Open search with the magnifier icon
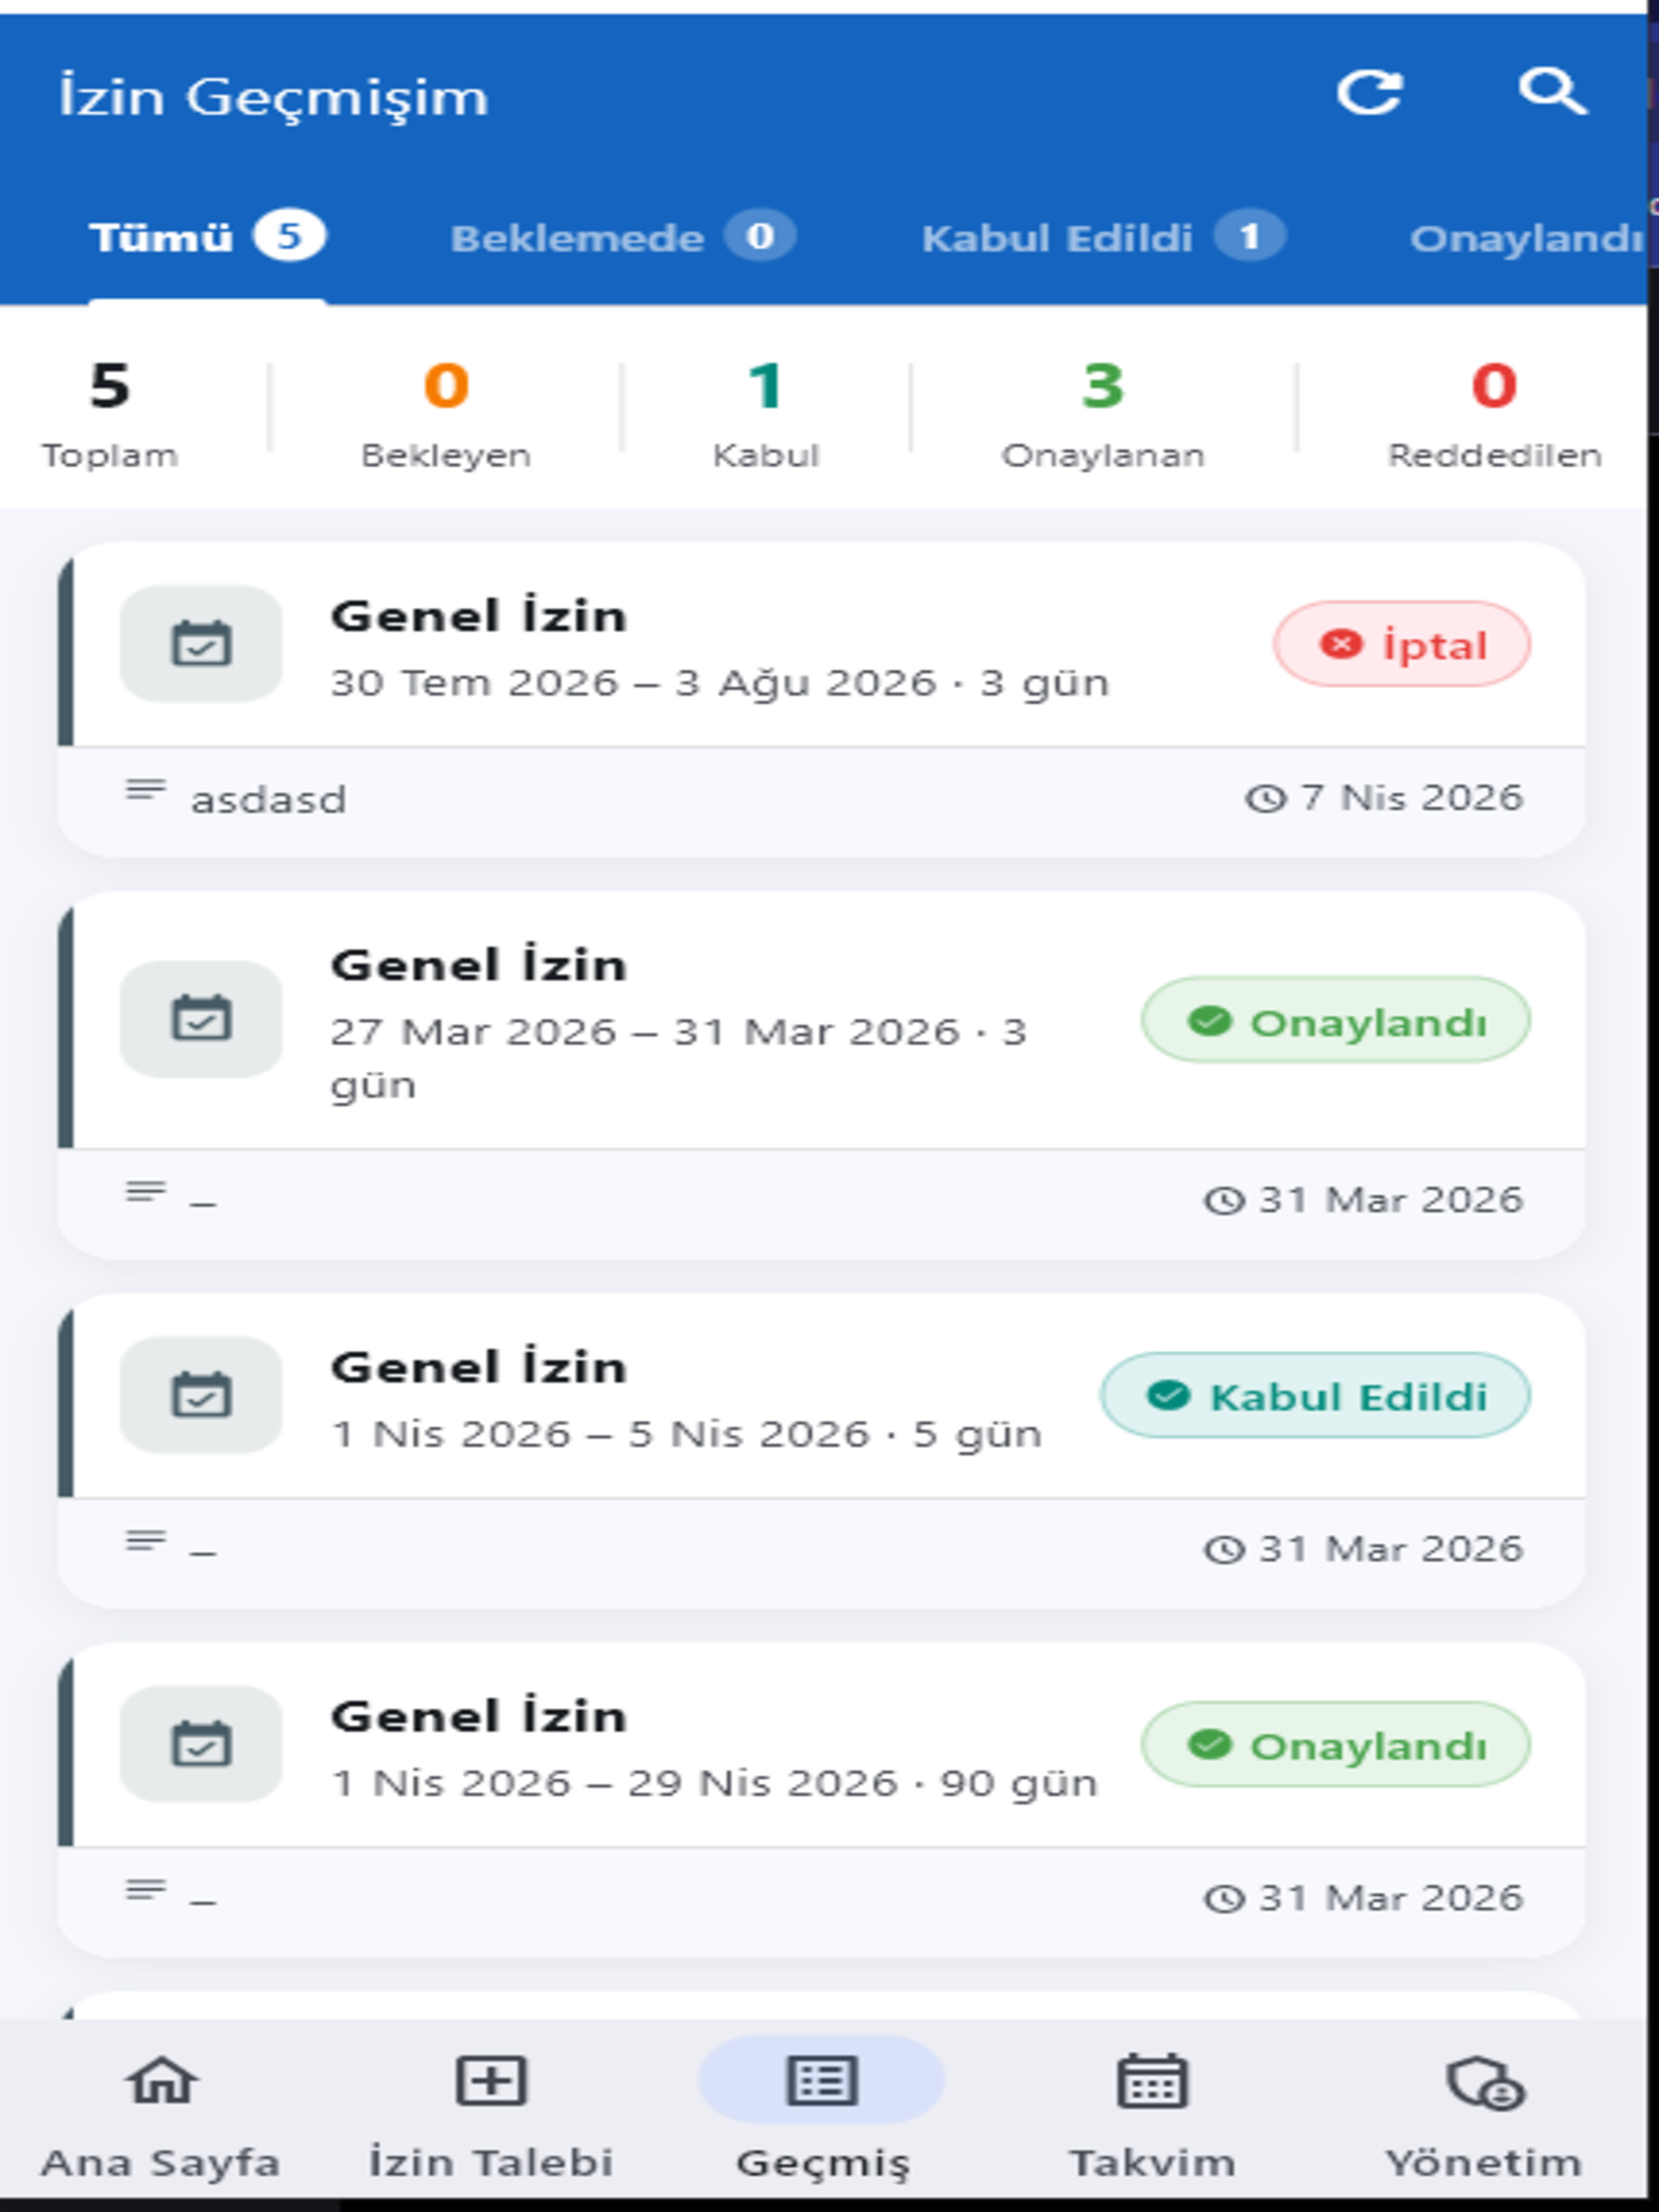The height and width of the screenshot is (2212, 1659). [1552, 93]
